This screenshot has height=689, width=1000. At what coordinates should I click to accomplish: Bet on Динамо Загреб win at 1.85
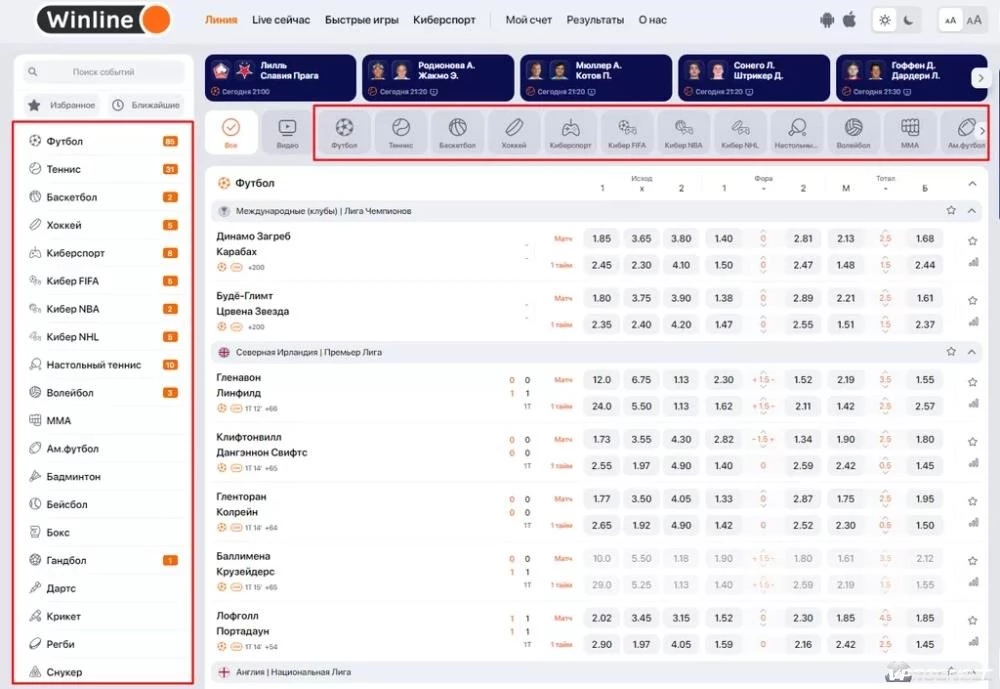click(x=601, y=239)
